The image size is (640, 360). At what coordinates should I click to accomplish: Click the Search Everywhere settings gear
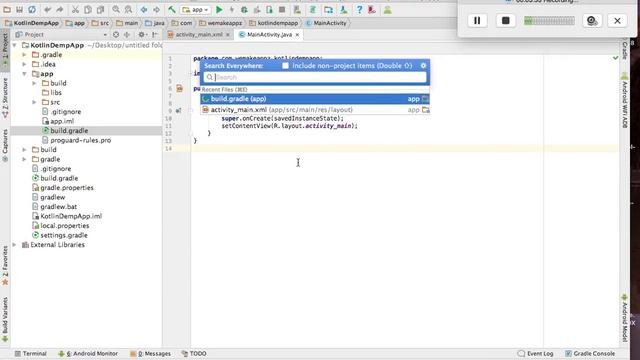(423, 65)
